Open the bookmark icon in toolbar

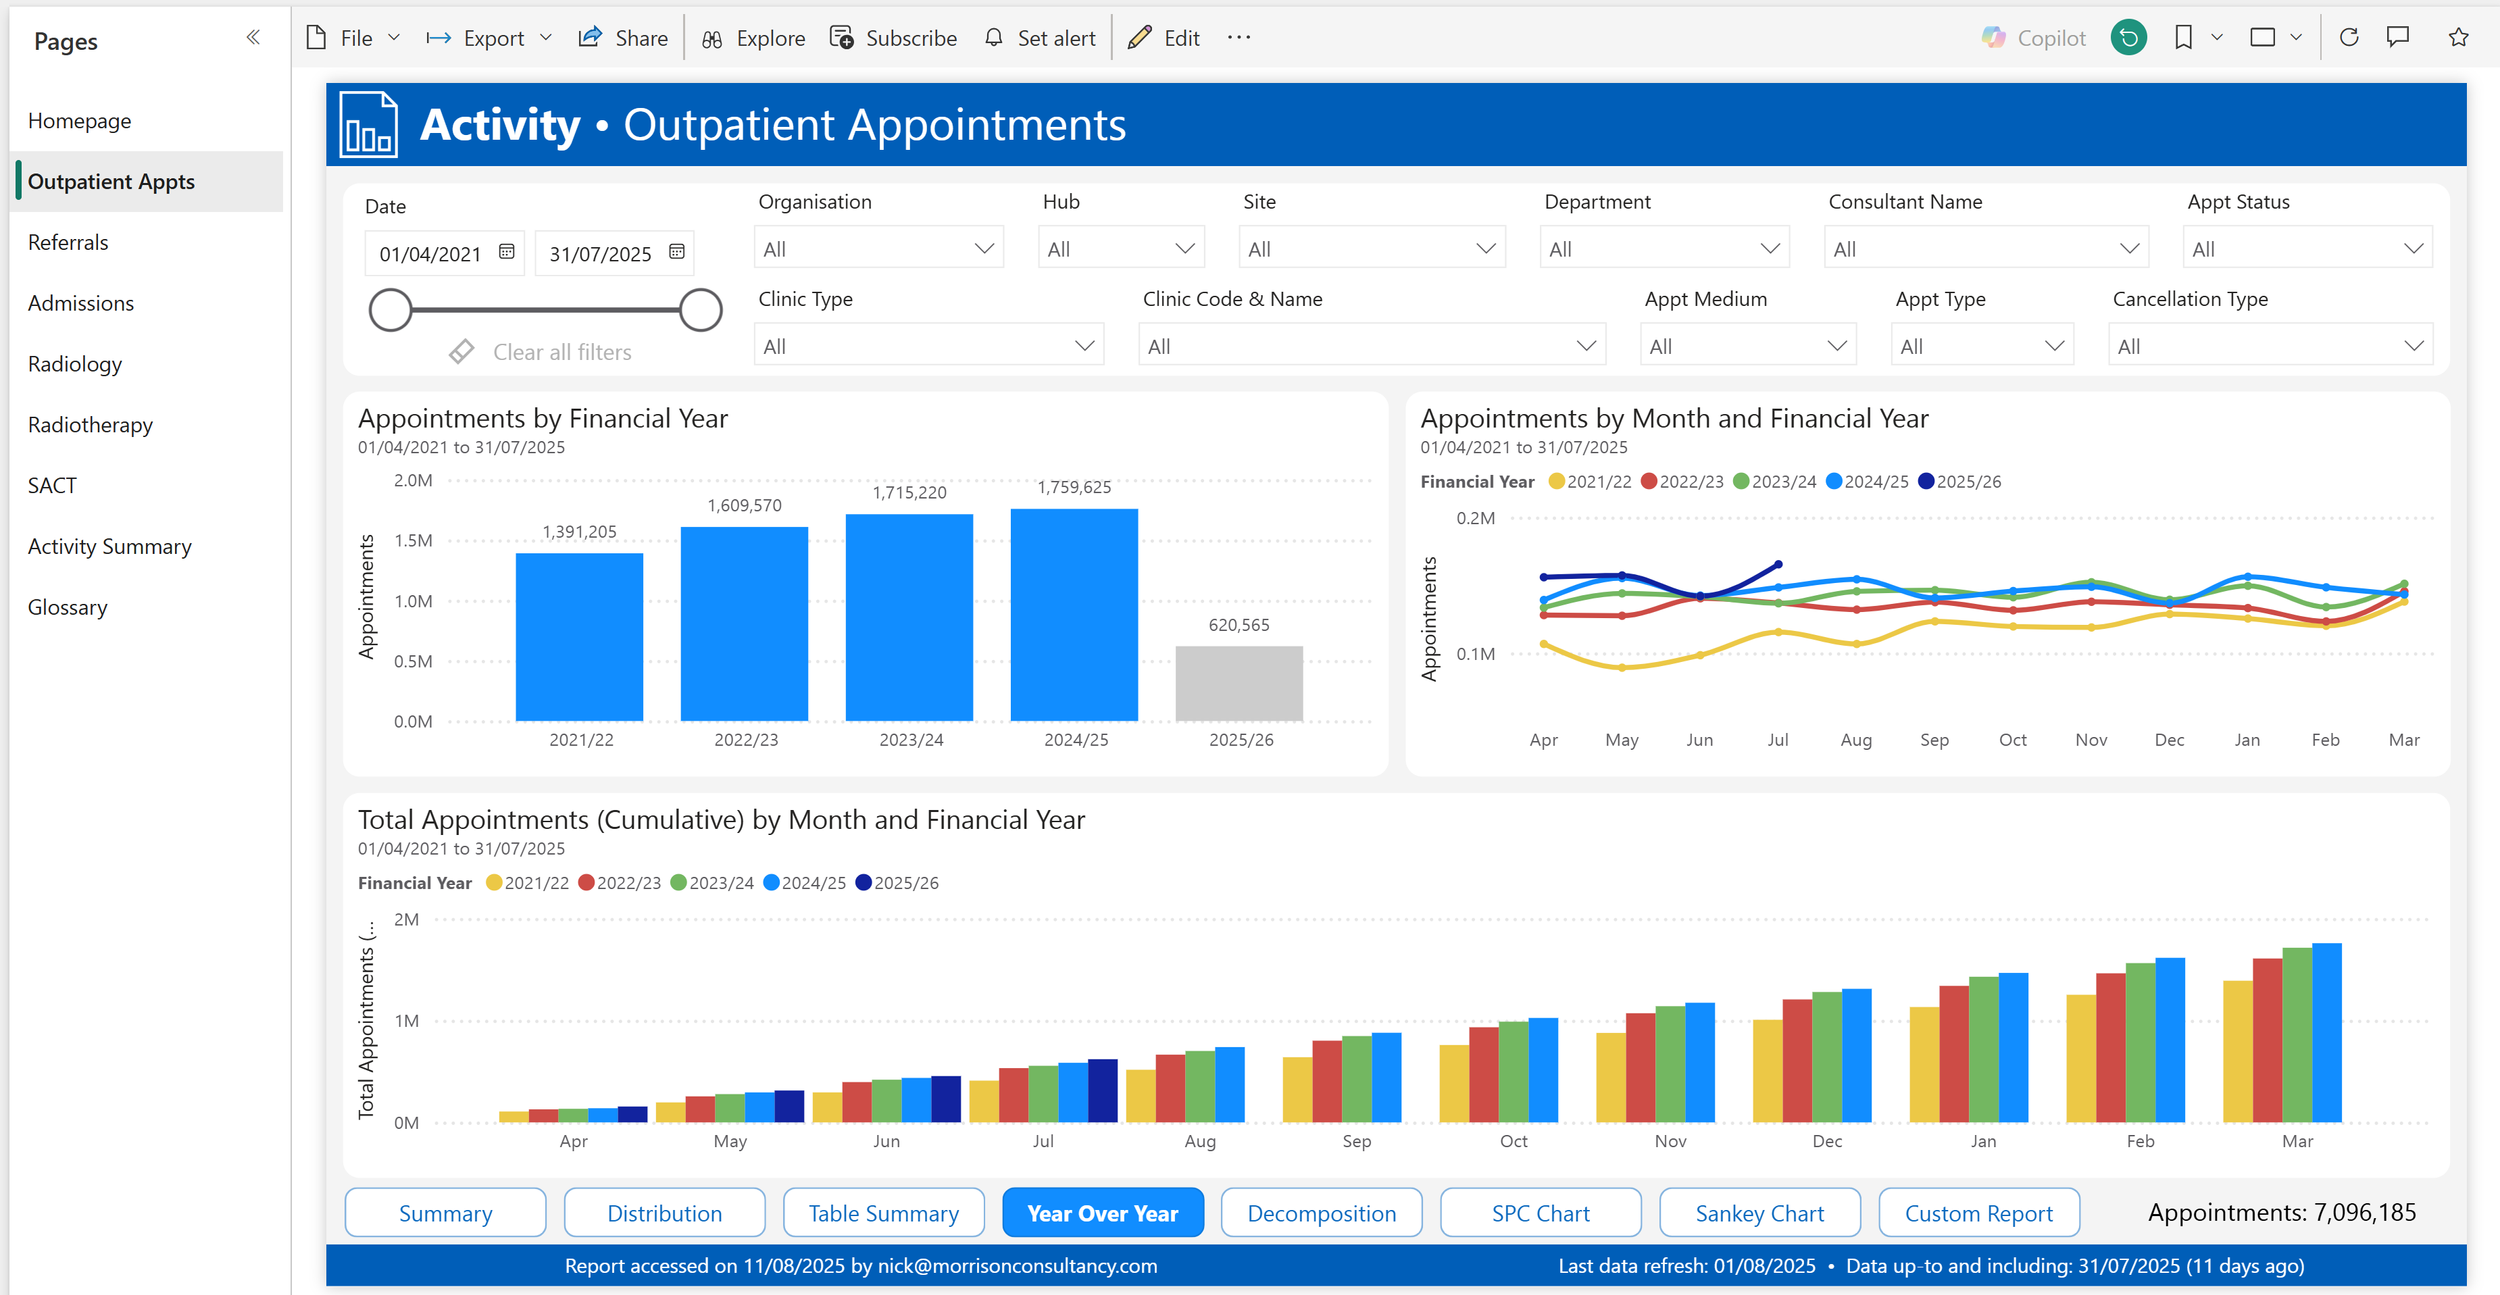tap(2183, 38)
